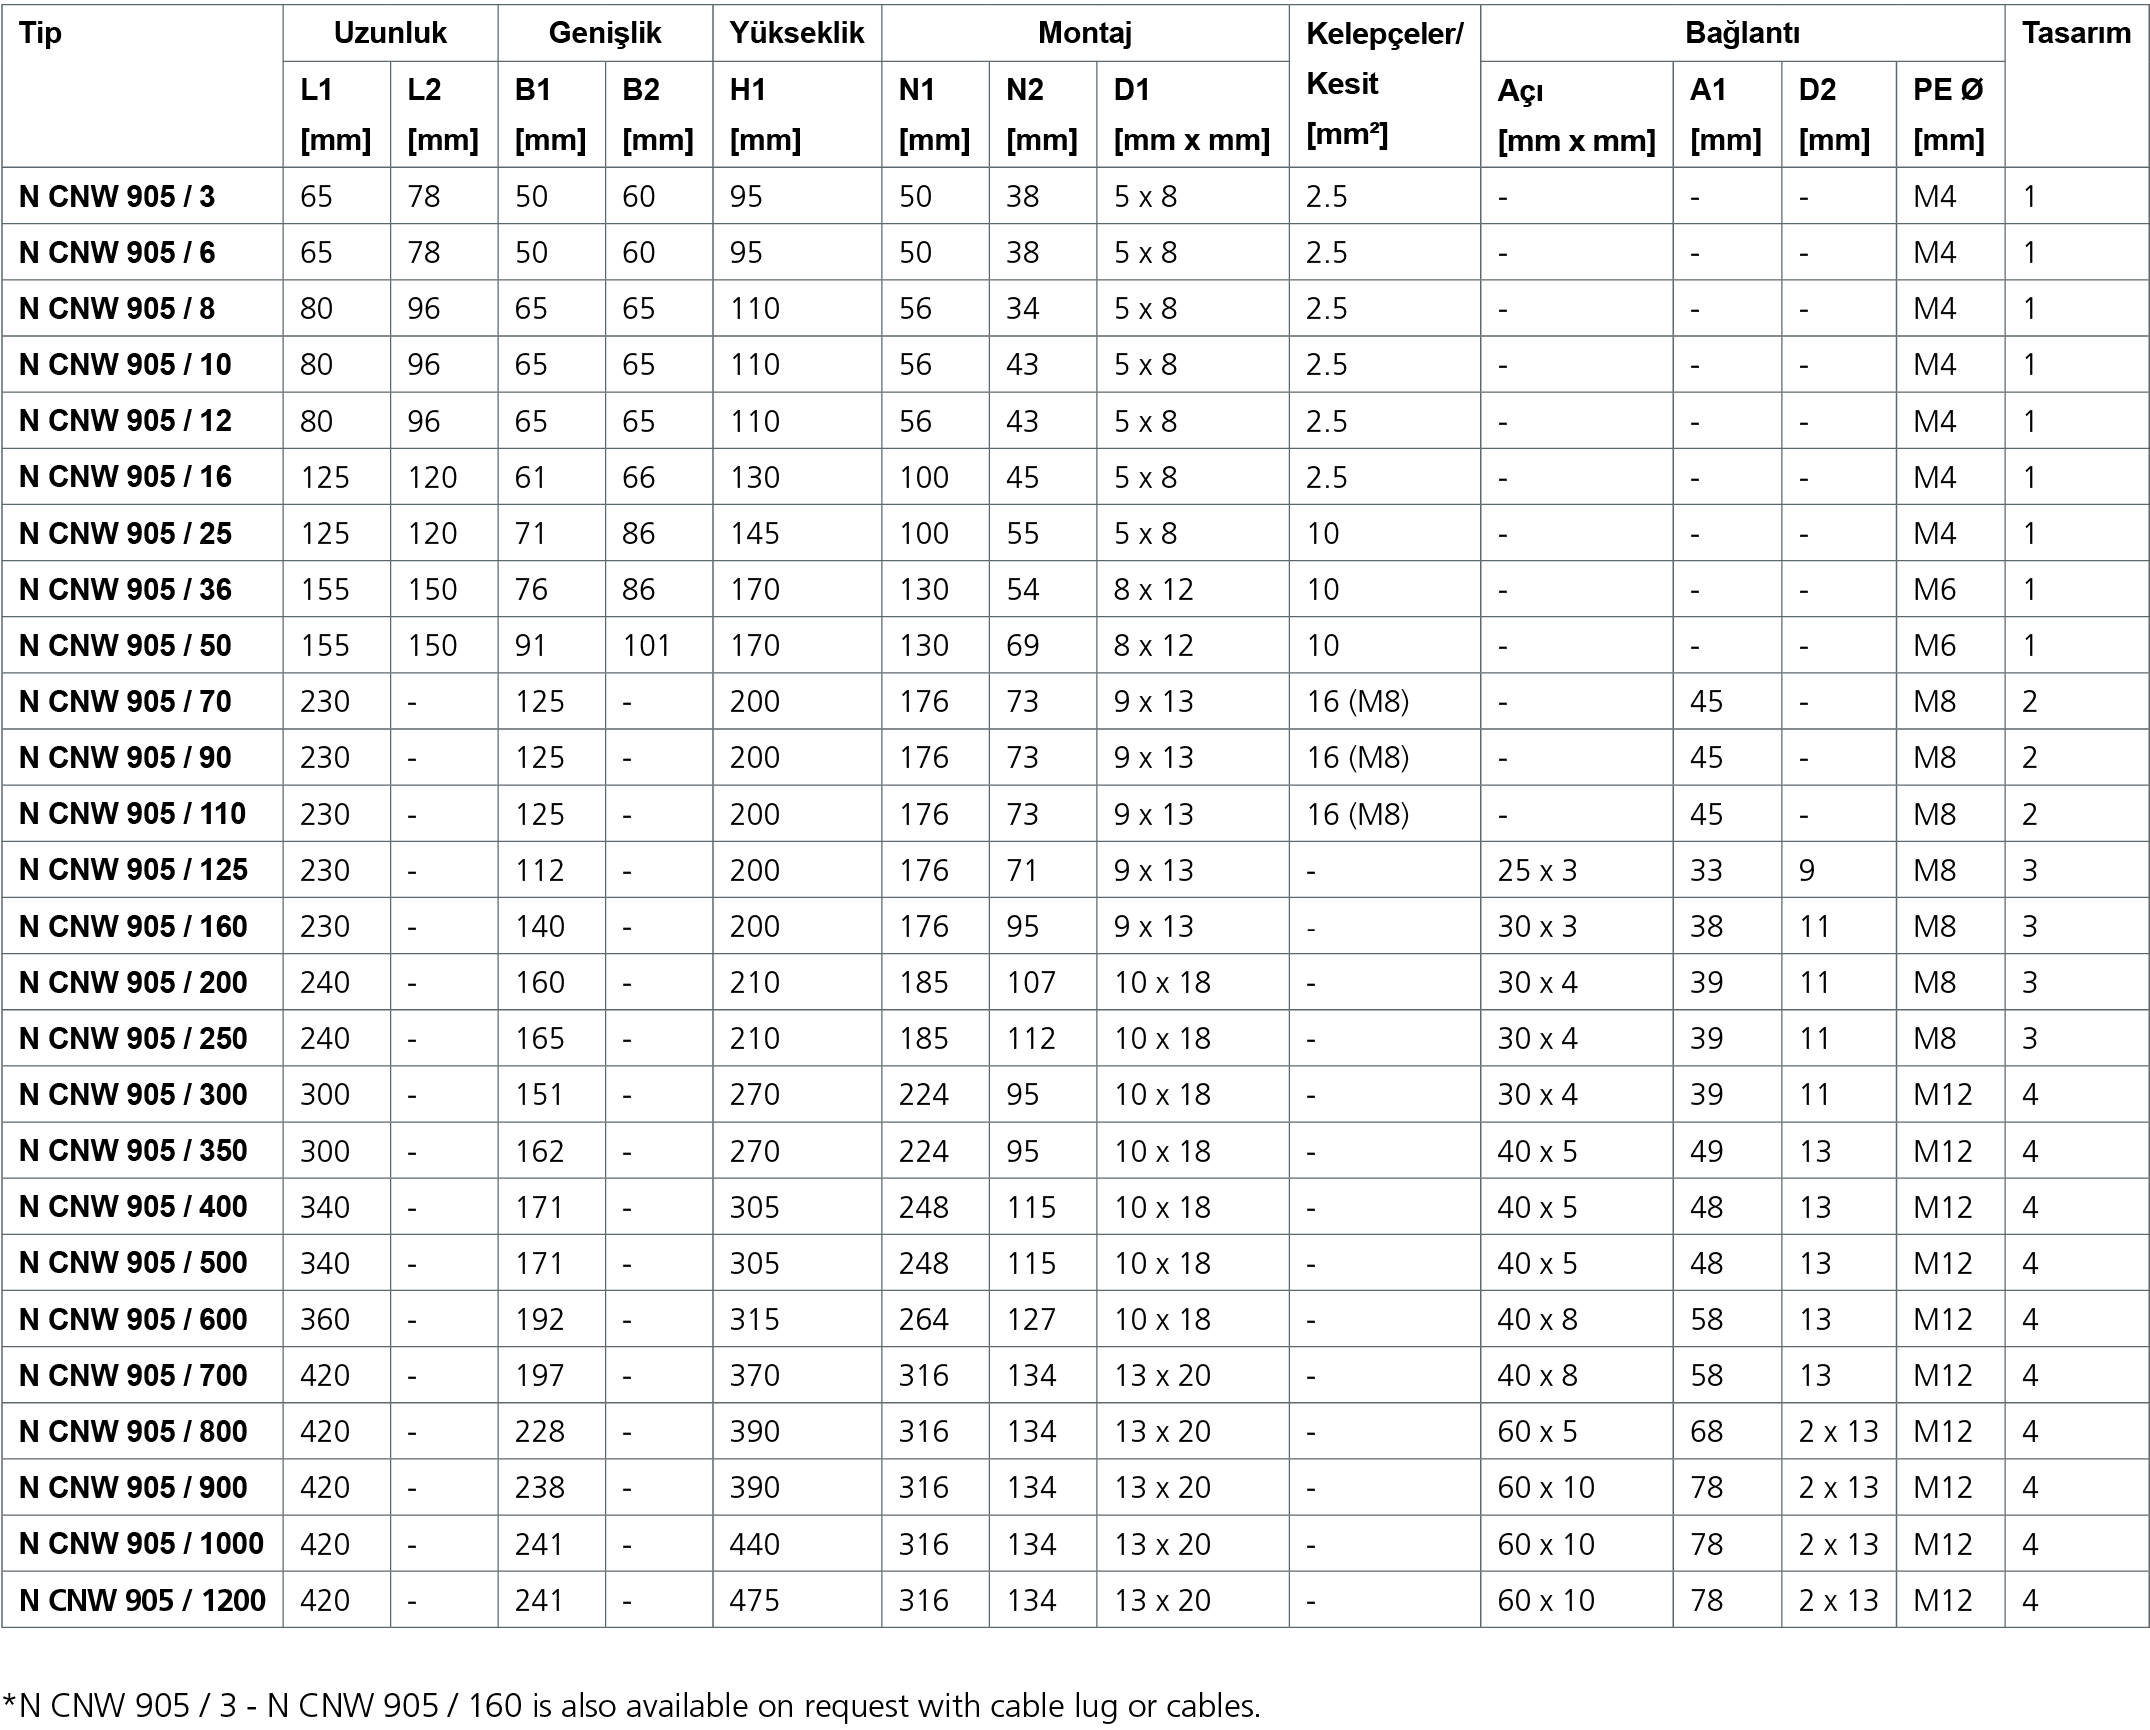Select row label N CNW 905 / 900
This screenshot has height=1730, width=2150.
click(x=133, y=1487)
